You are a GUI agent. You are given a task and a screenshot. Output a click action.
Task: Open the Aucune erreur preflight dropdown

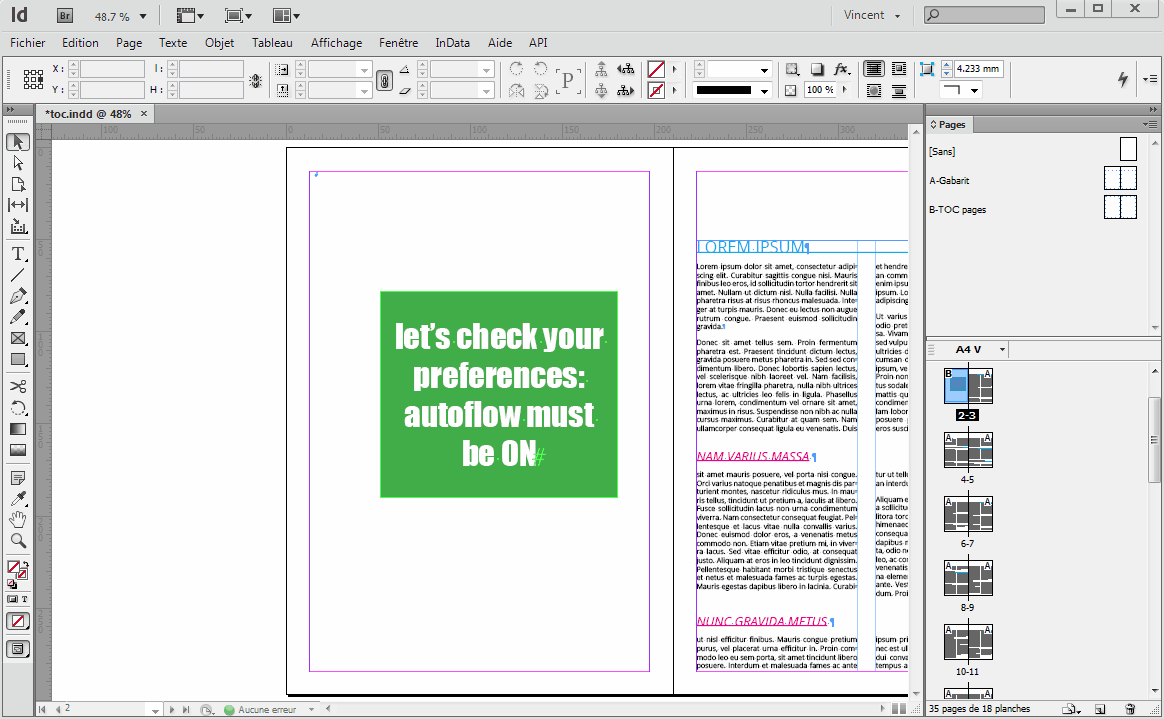[x=313, y=708]
